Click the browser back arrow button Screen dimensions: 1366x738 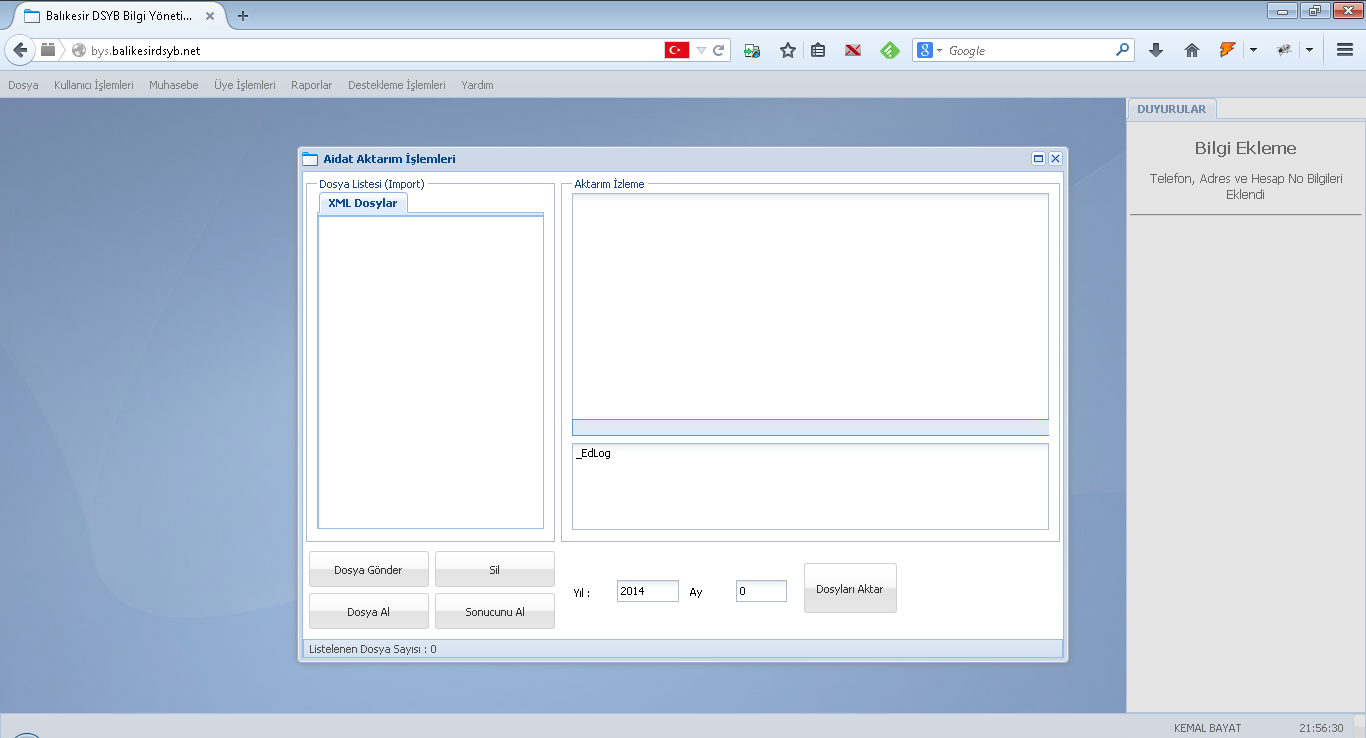[20, 50]
